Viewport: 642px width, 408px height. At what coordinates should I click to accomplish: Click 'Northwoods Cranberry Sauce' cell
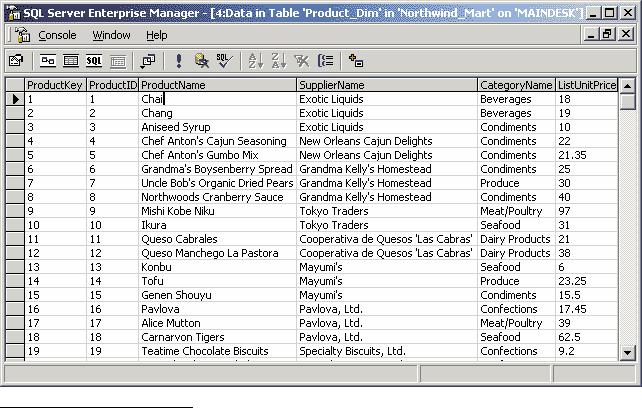click(217, 197)
